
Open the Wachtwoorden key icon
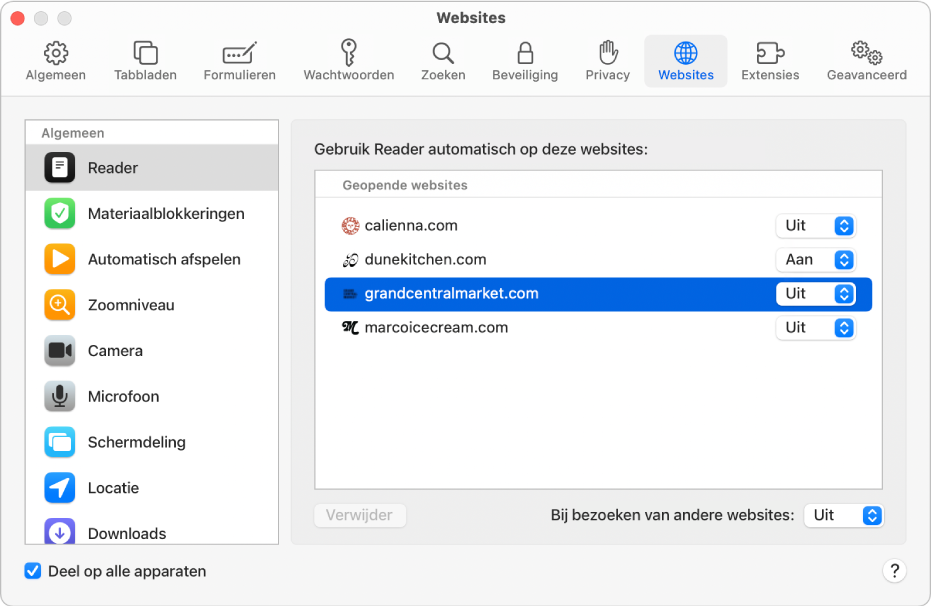pyautogui.click(x=349, y=52)
